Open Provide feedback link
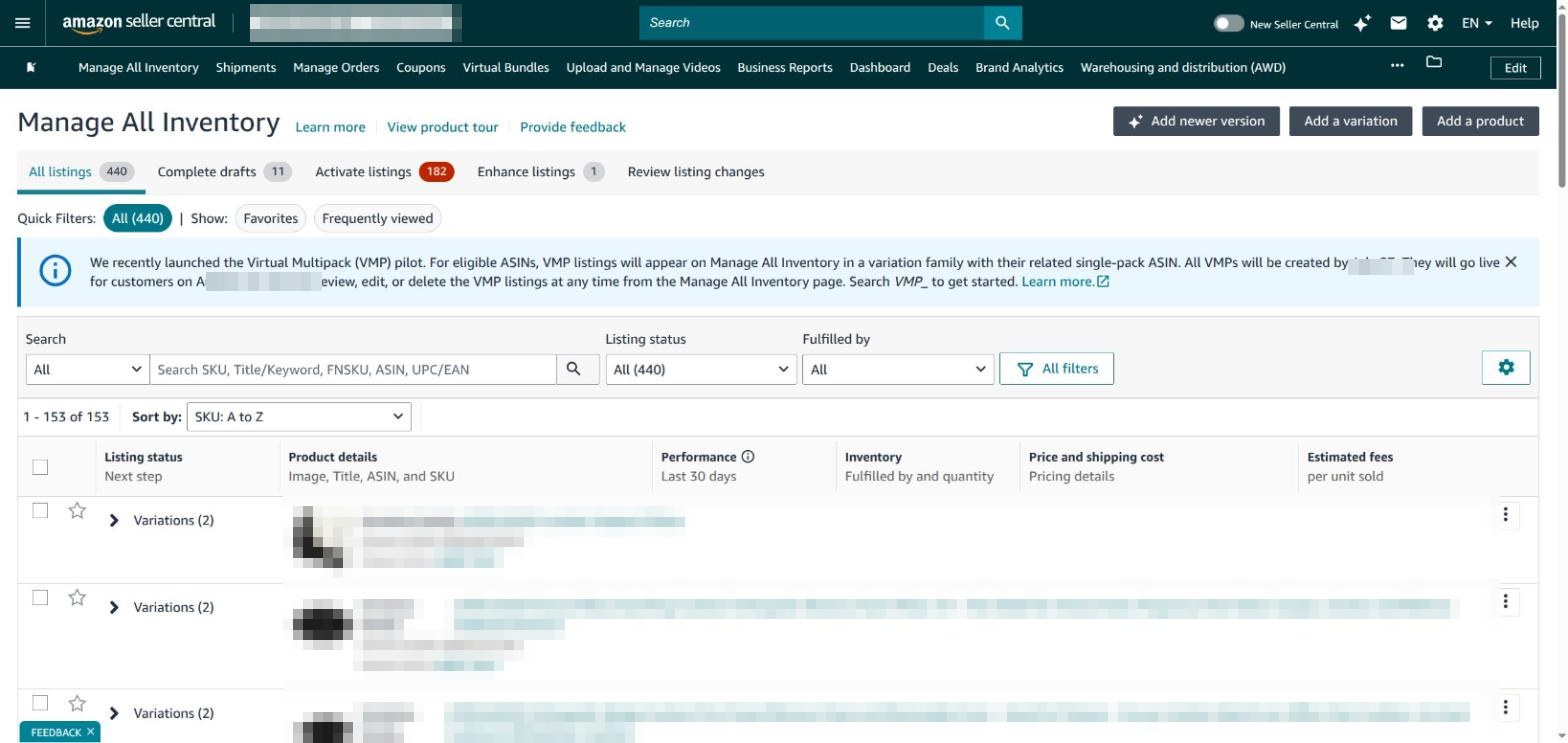Viewport: 1568px width, 743px height. coord(573,127)
